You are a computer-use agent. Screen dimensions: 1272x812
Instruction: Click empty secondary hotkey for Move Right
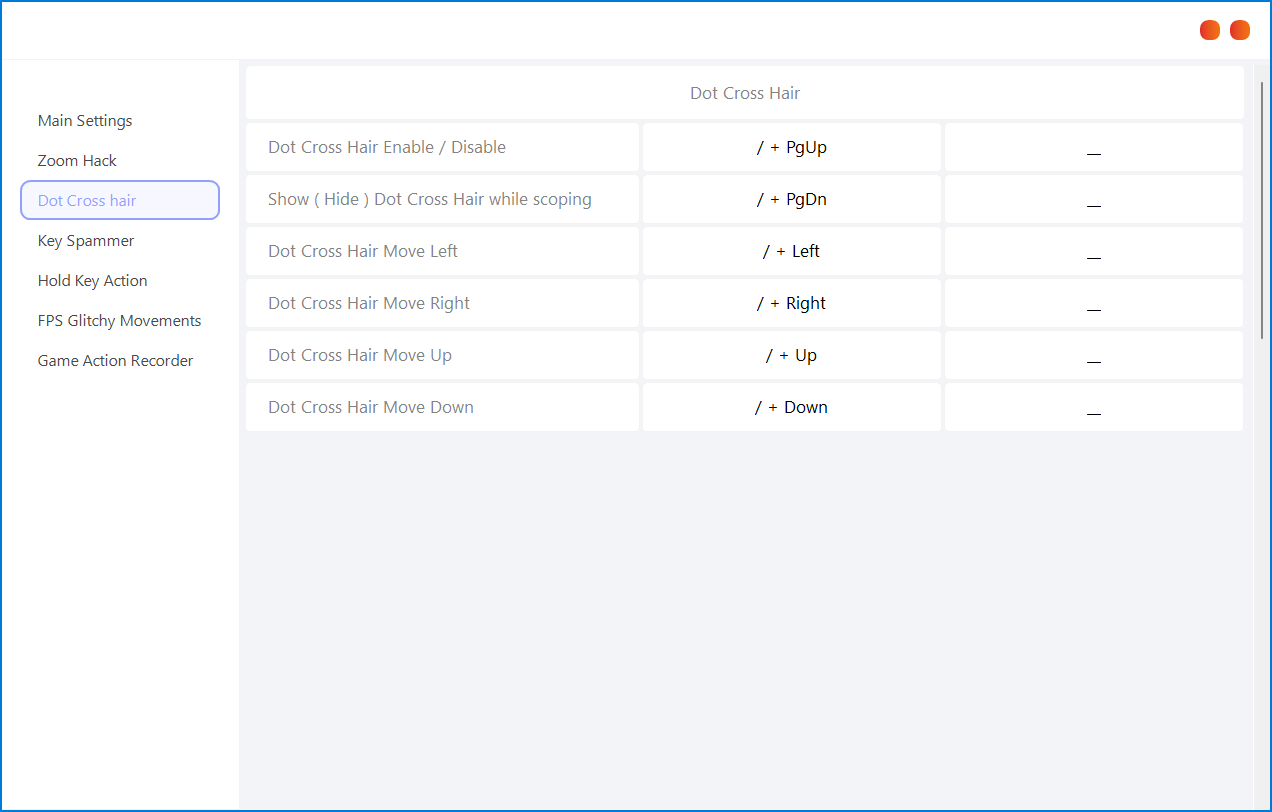point(1093,303)
